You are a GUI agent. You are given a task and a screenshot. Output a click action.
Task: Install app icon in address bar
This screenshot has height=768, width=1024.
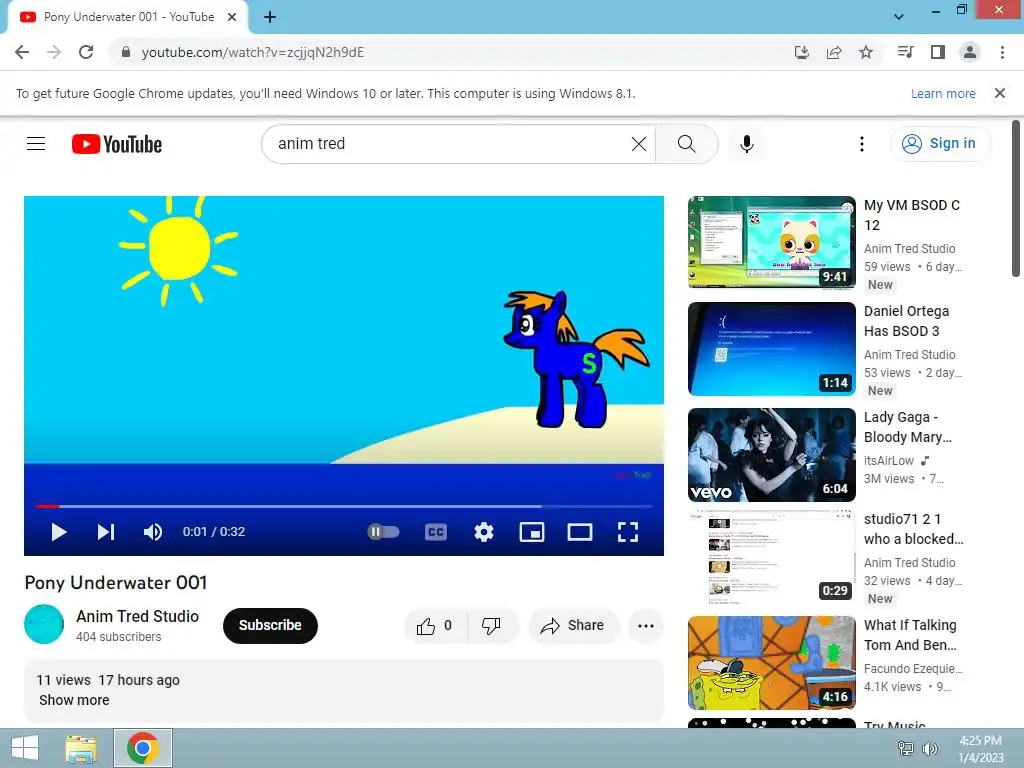point(802,52)
